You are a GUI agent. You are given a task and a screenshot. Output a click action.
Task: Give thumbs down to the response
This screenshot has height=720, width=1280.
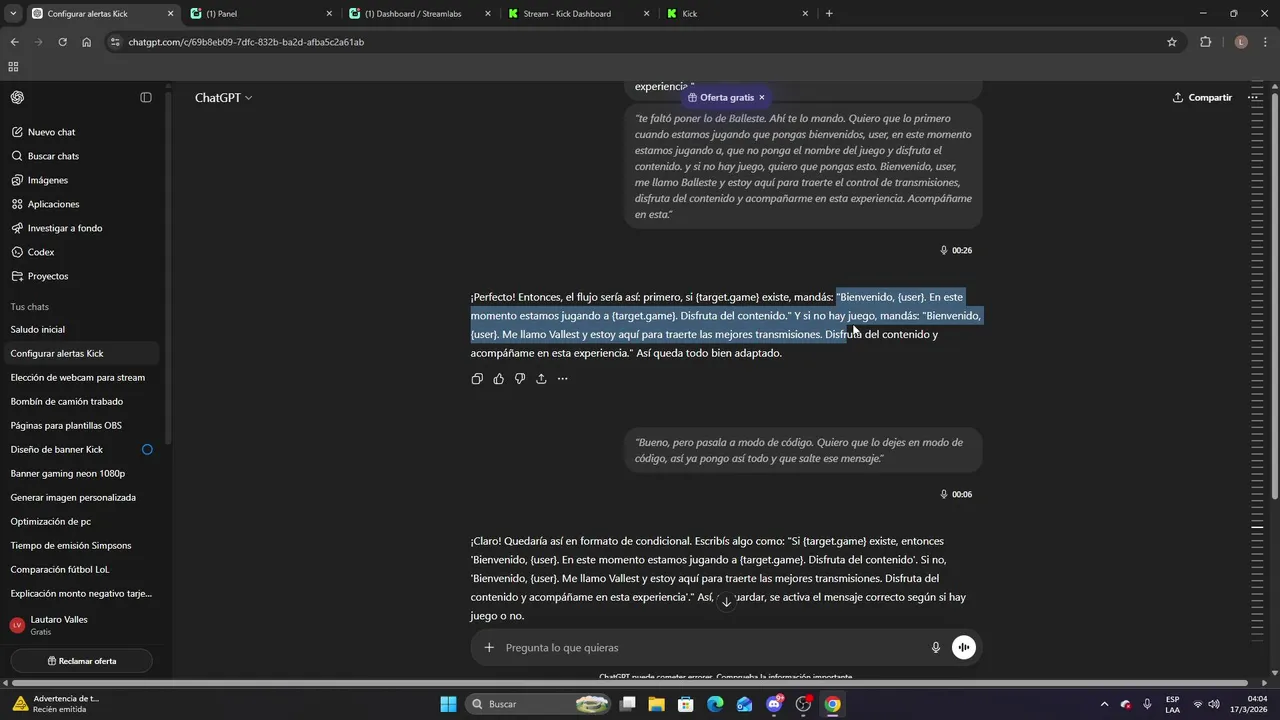pyautogui.click(x=520, y=379)
